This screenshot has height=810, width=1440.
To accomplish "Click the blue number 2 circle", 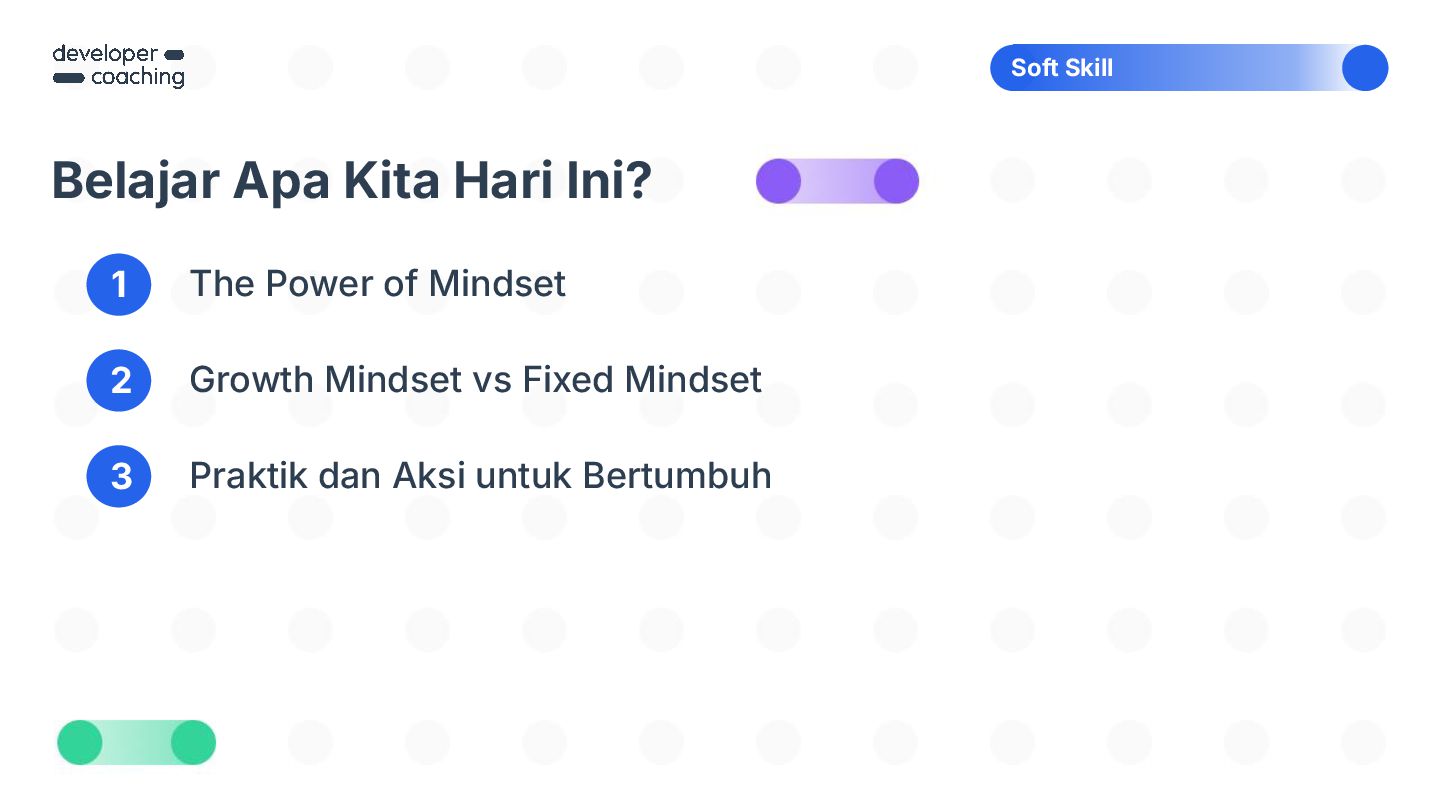I will point(119,380).
